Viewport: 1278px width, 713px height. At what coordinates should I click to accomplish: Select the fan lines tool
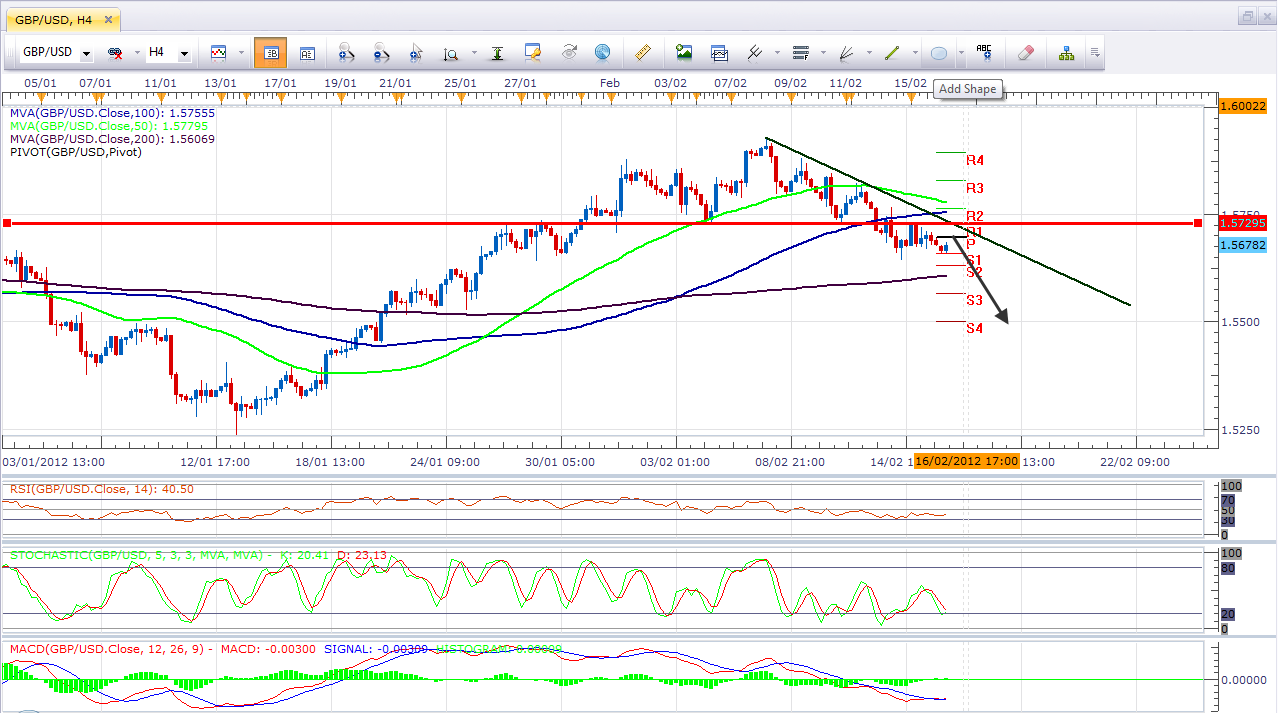click(x=846, y=52)
